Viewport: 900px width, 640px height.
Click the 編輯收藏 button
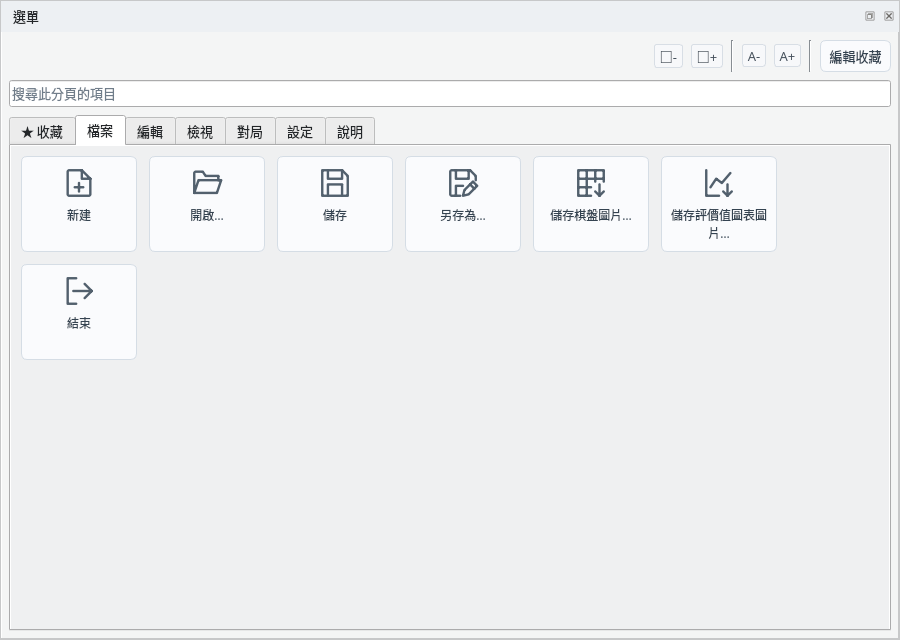[855, 56]
